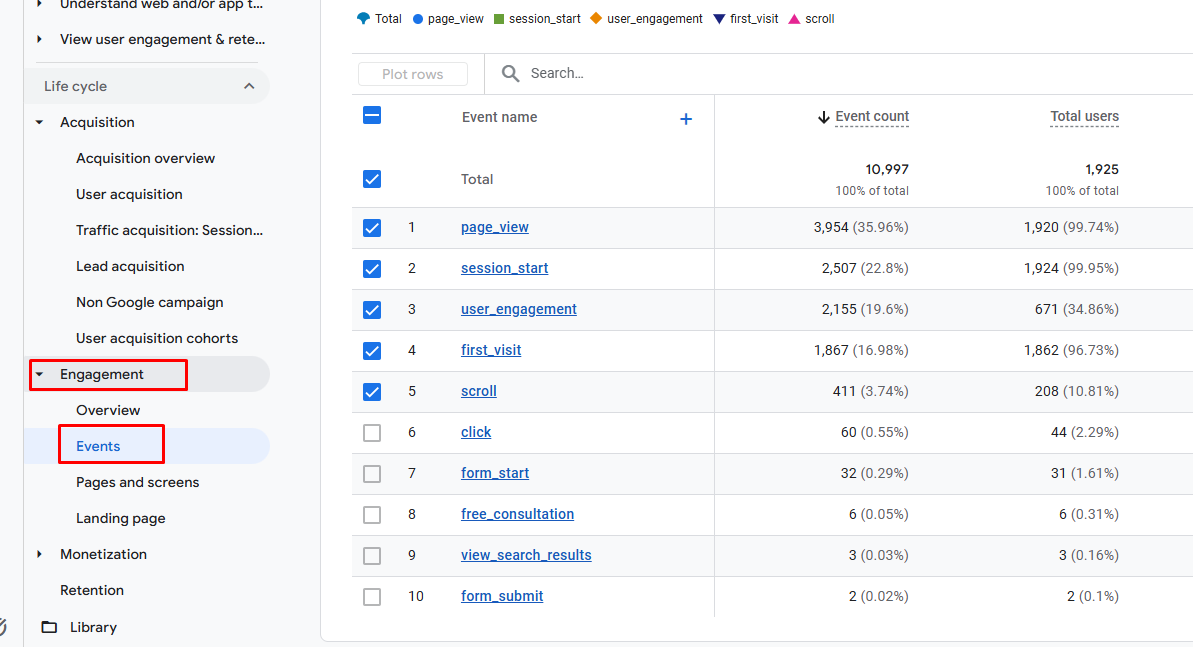
Task: Open the first_visit event link
Action: click(491, 350)
